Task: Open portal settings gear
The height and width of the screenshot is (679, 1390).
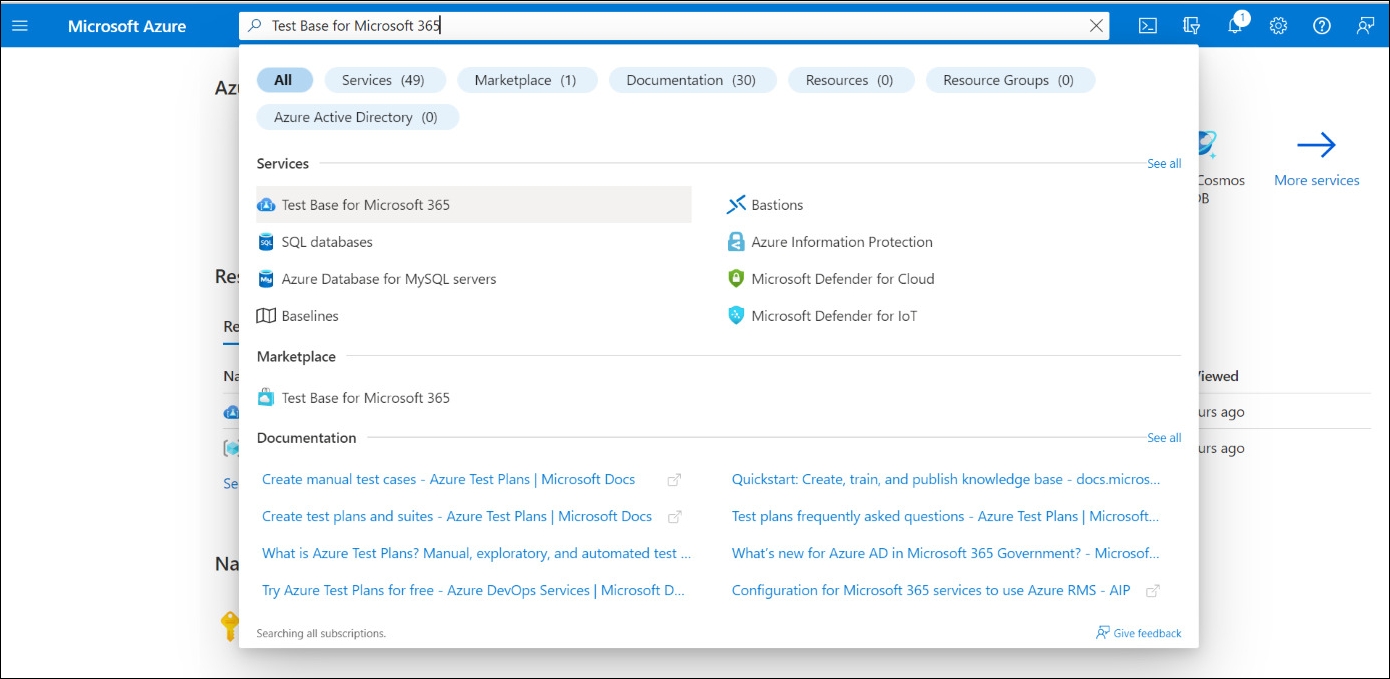Action: coord(1278,26)
